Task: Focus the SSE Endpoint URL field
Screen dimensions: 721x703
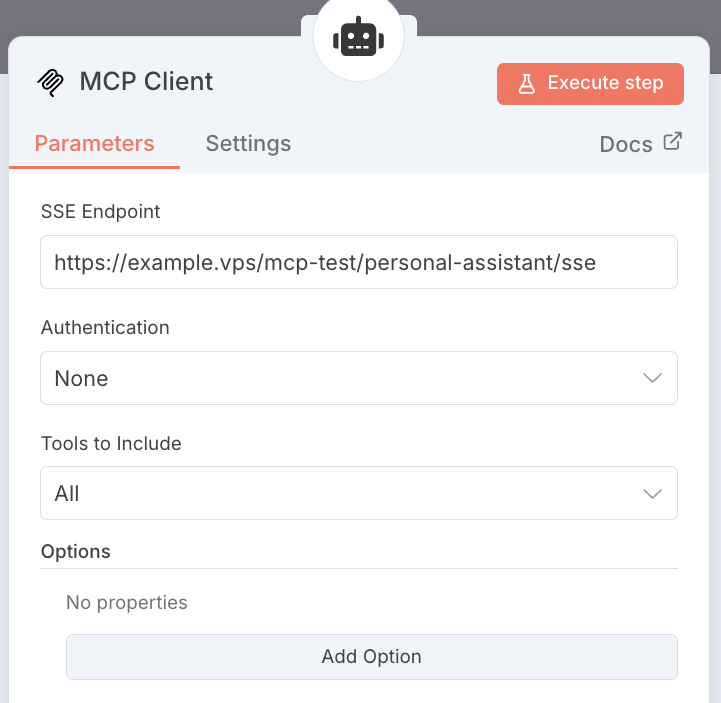Action: coord(358,263)
